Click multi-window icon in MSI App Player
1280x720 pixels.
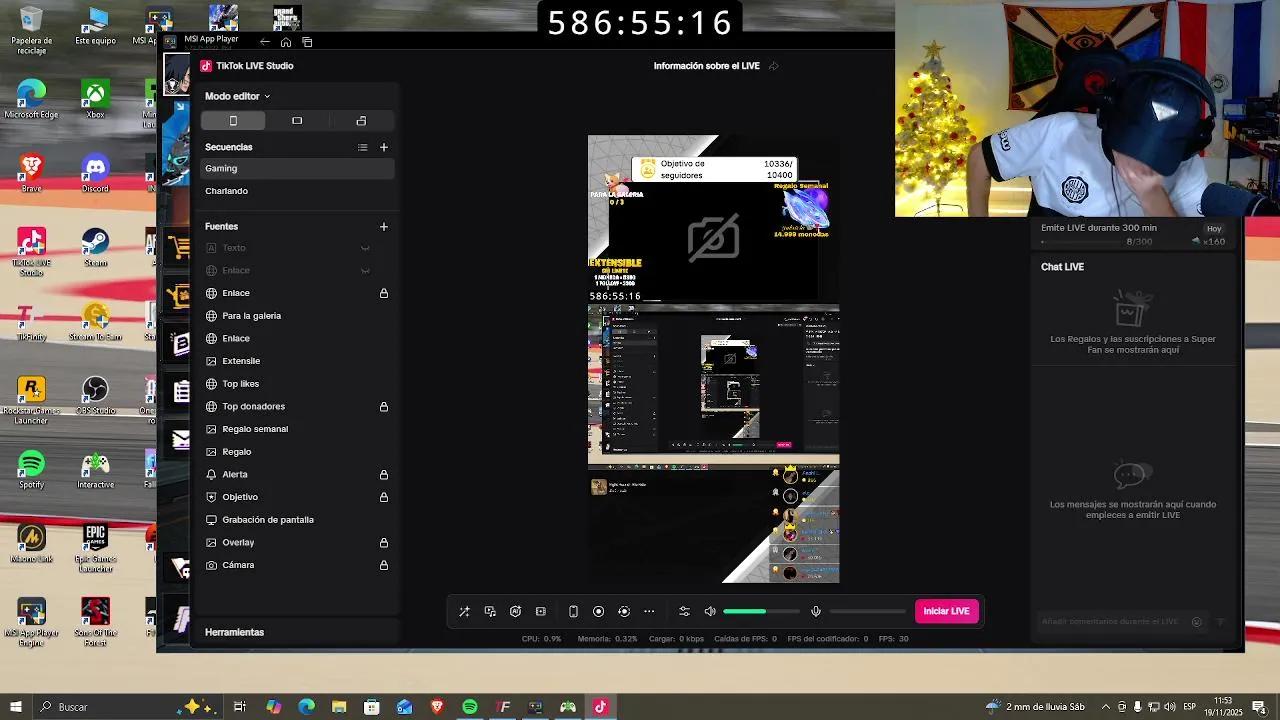(x=307, y=42)
